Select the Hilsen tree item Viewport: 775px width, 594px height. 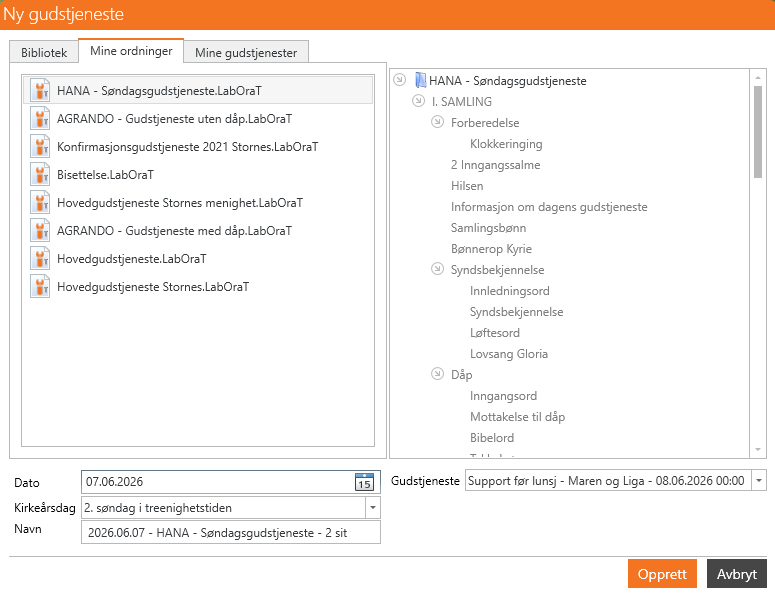(x=467, y=186)
